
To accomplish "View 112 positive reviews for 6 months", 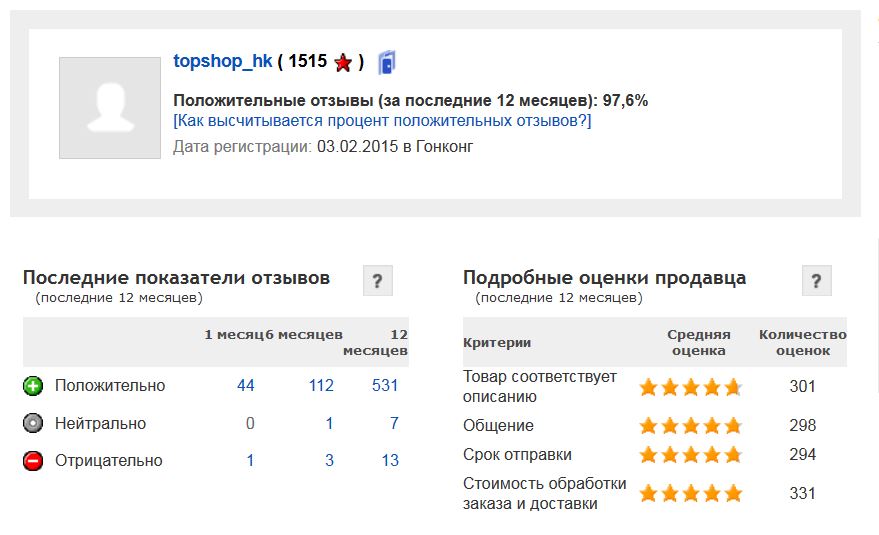I will (x=321, y=386).
